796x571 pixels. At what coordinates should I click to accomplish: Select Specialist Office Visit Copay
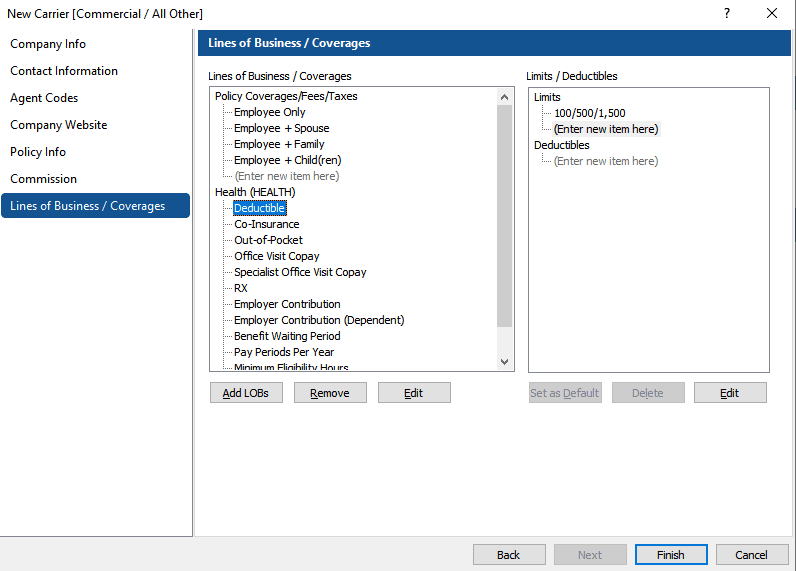point(300,272)
